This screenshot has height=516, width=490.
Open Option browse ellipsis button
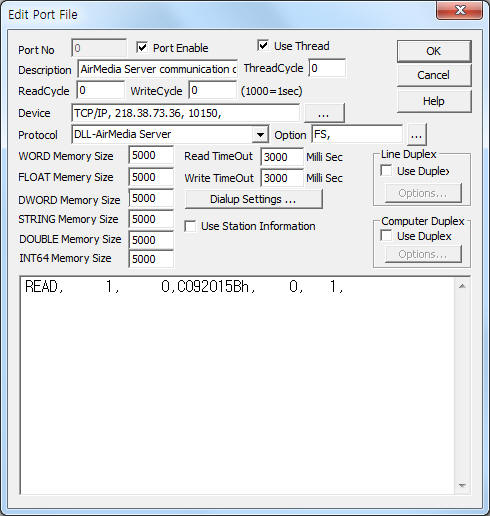point(416,135)
